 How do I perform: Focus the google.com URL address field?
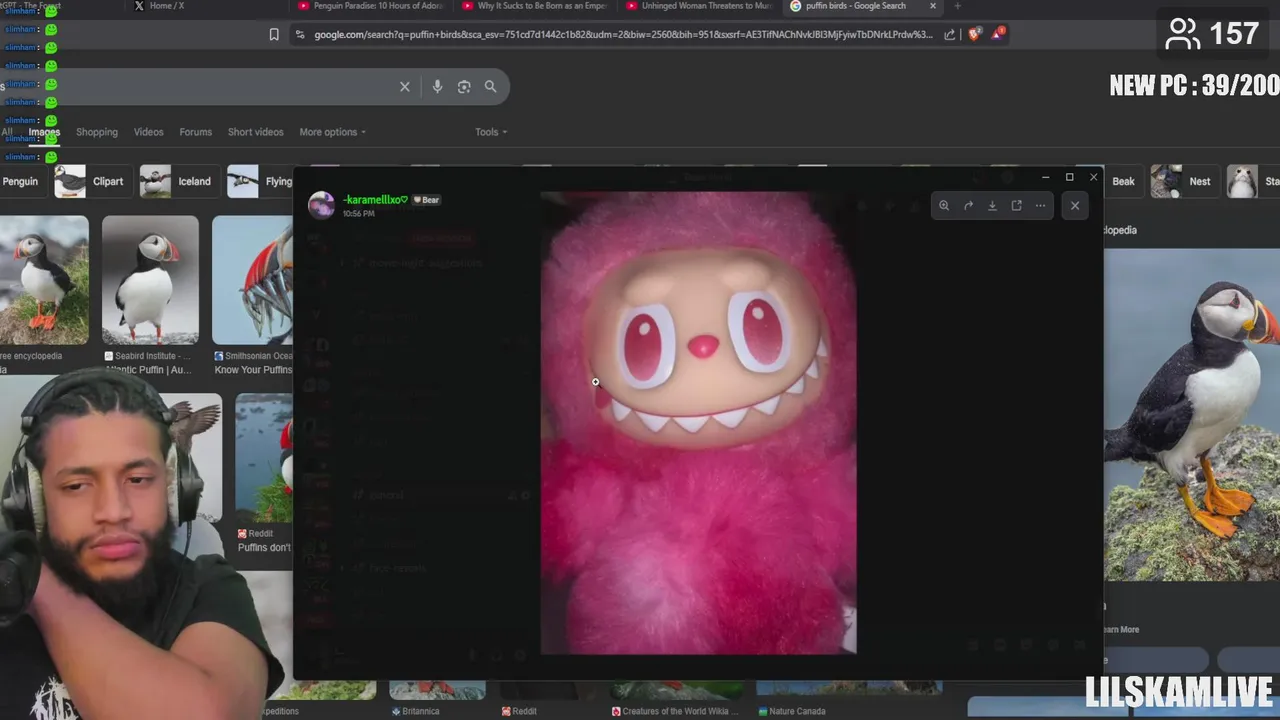(x=623, y=34)
